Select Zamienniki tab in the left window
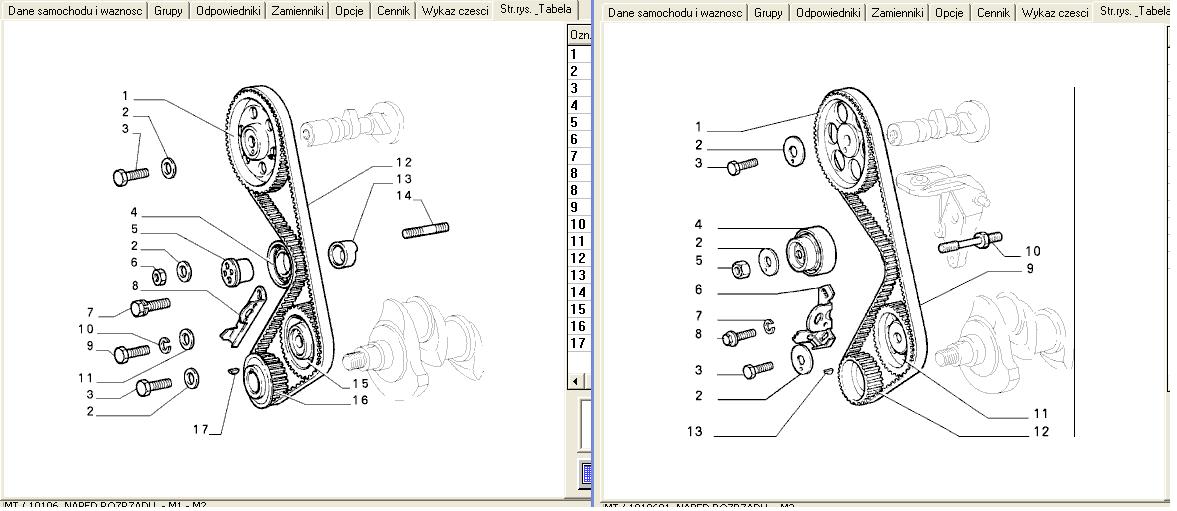Screen dimensions: 1177x511 click(295, 11)
